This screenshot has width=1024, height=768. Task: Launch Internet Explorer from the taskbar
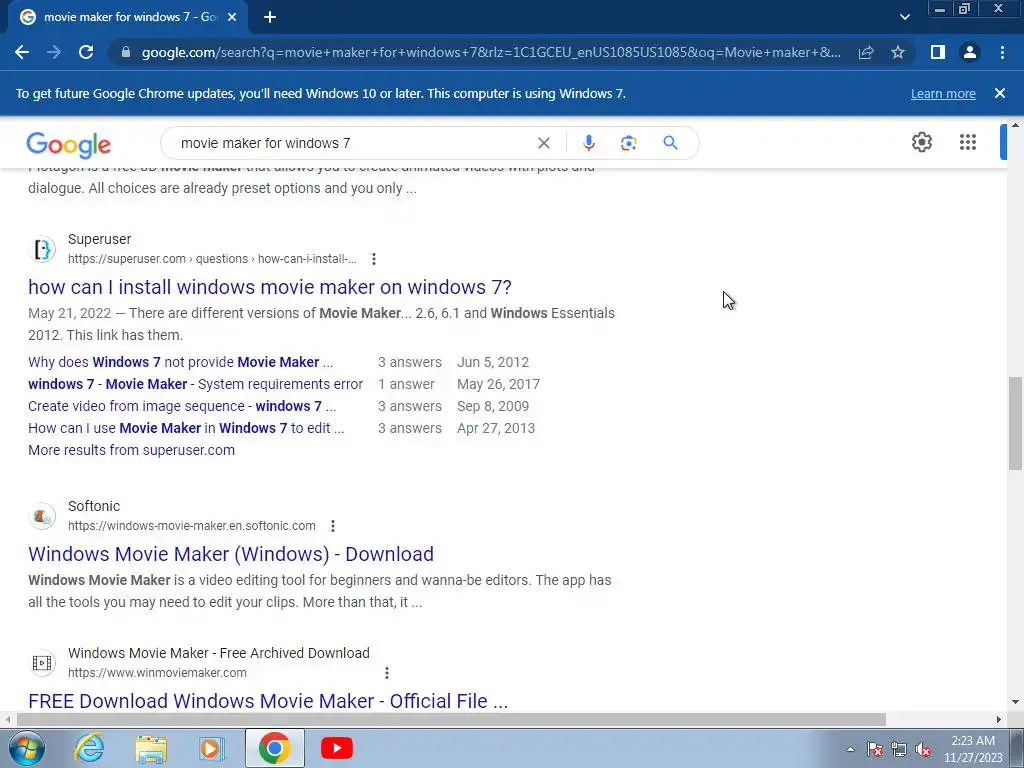89,748
